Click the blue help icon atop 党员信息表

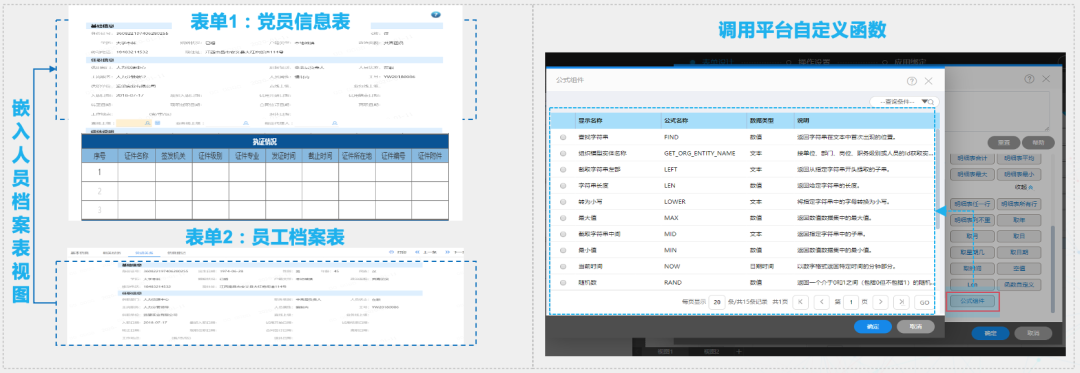(435, 14)
